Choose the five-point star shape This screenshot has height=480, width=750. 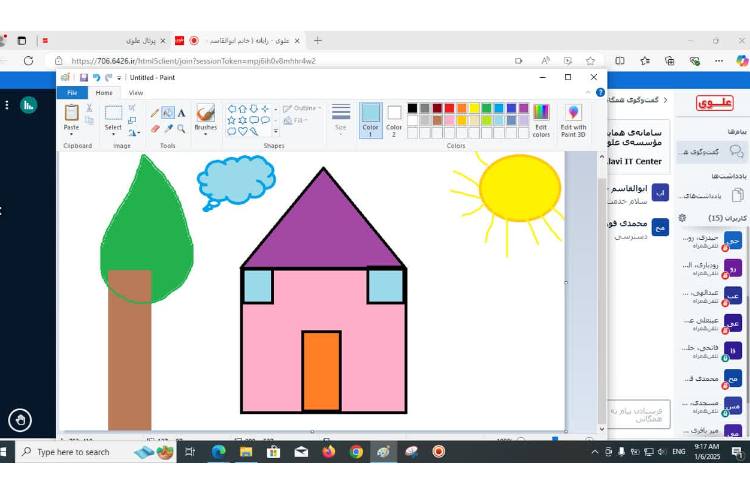pyautogui.click(x=232, y=120)
